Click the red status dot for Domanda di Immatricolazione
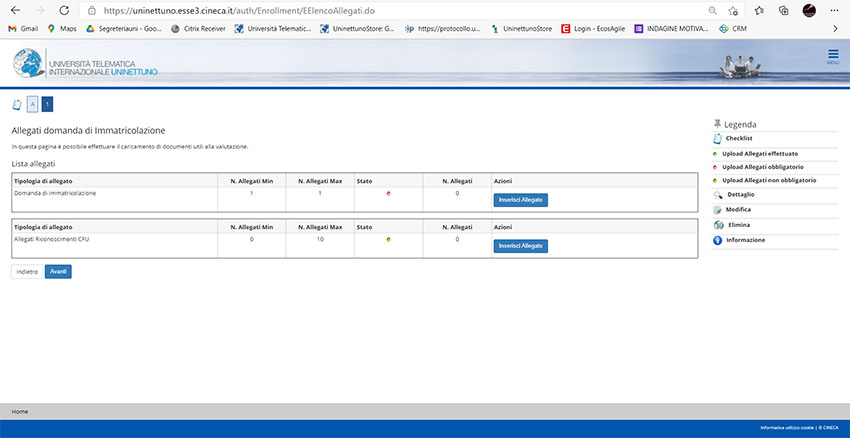850x438 pixels. (388, 193)
